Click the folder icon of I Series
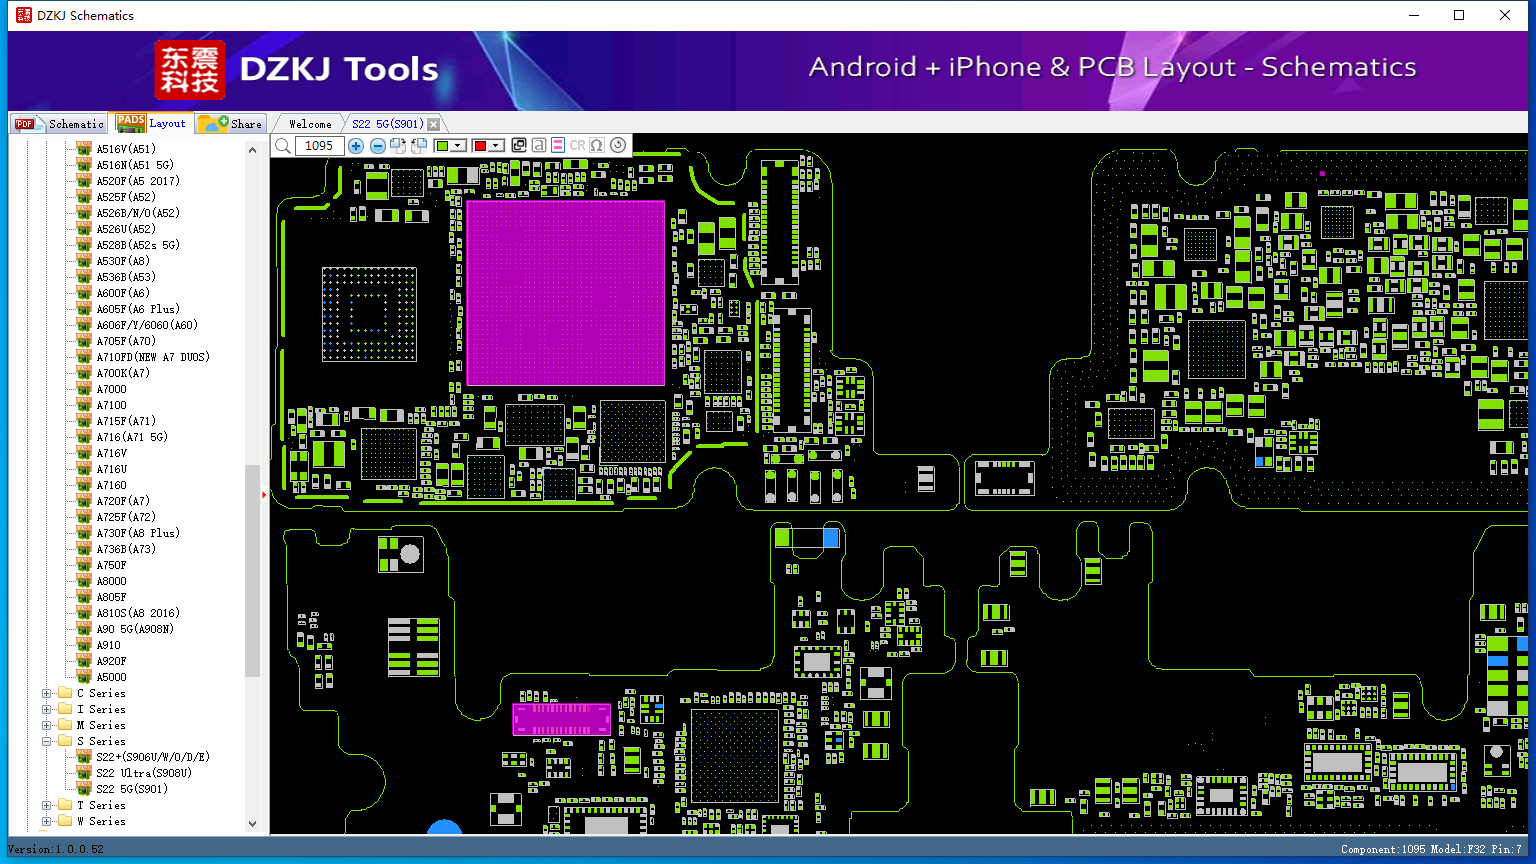 [x=65, y=709]
